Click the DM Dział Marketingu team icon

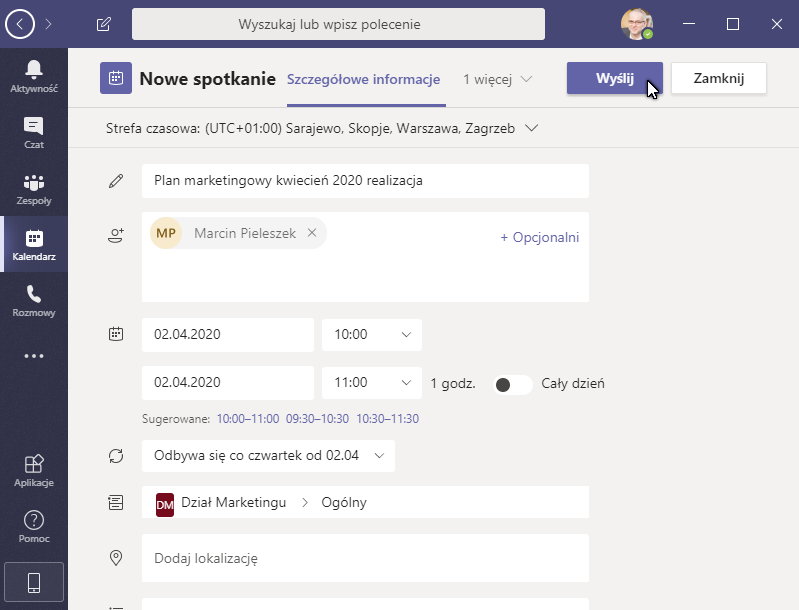(165, 505)
